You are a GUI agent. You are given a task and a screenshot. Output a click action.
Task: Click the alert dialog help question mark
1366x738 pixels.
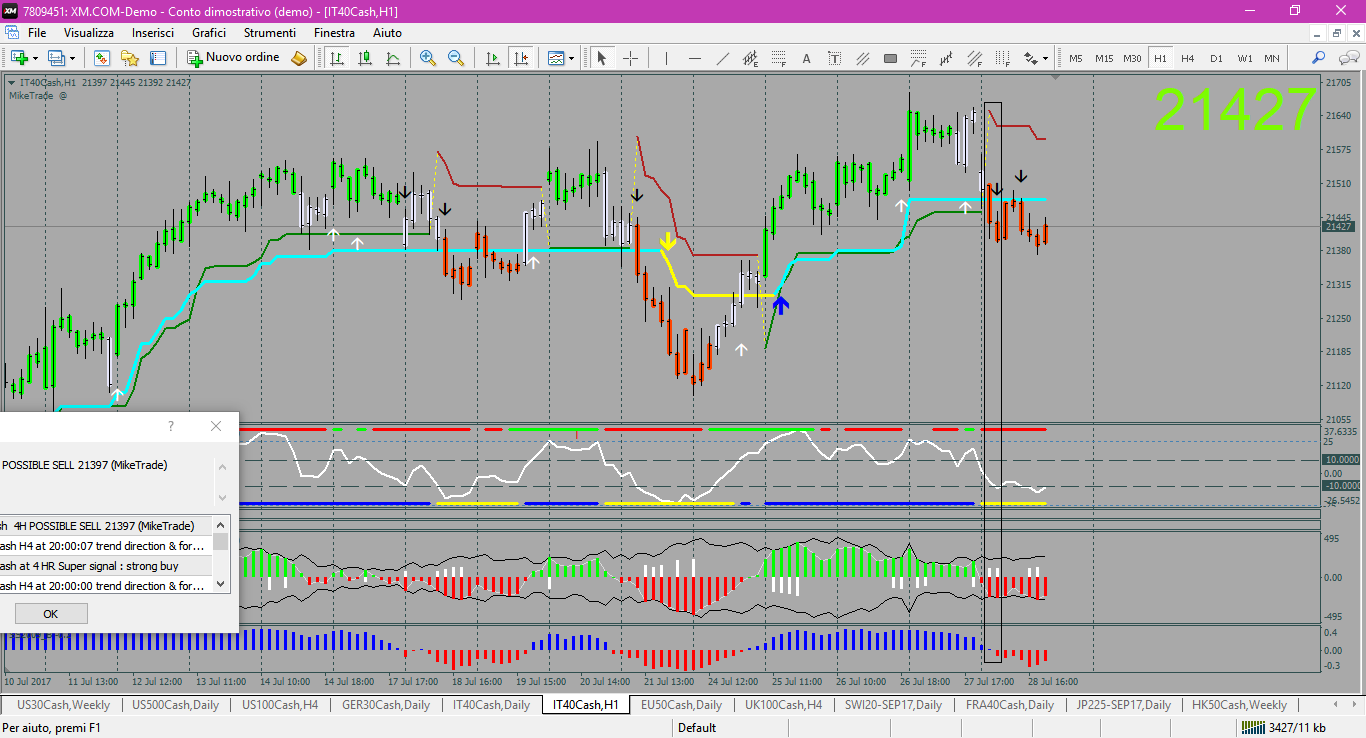pyautogui.click(x=171, y=426)
